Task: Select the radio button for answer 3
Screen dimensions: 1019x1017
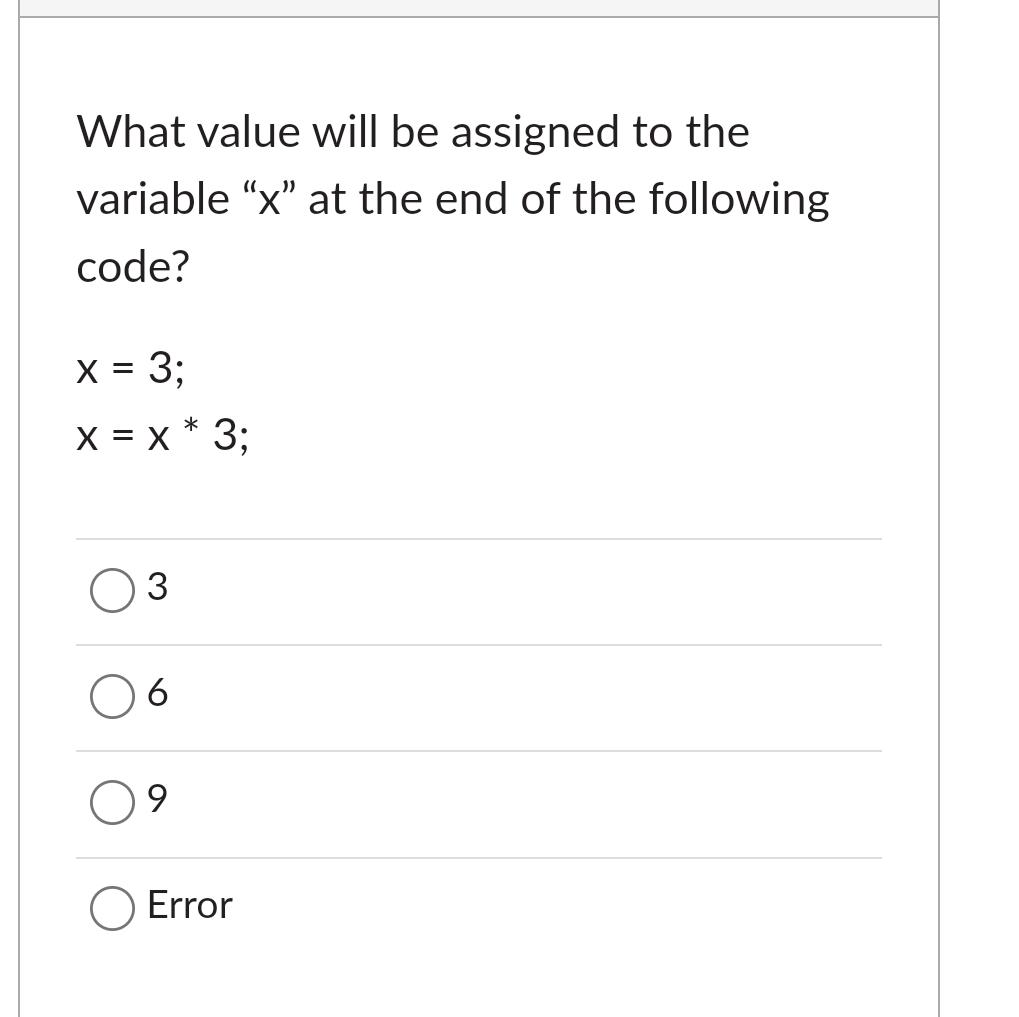Action: coord(111,590)
